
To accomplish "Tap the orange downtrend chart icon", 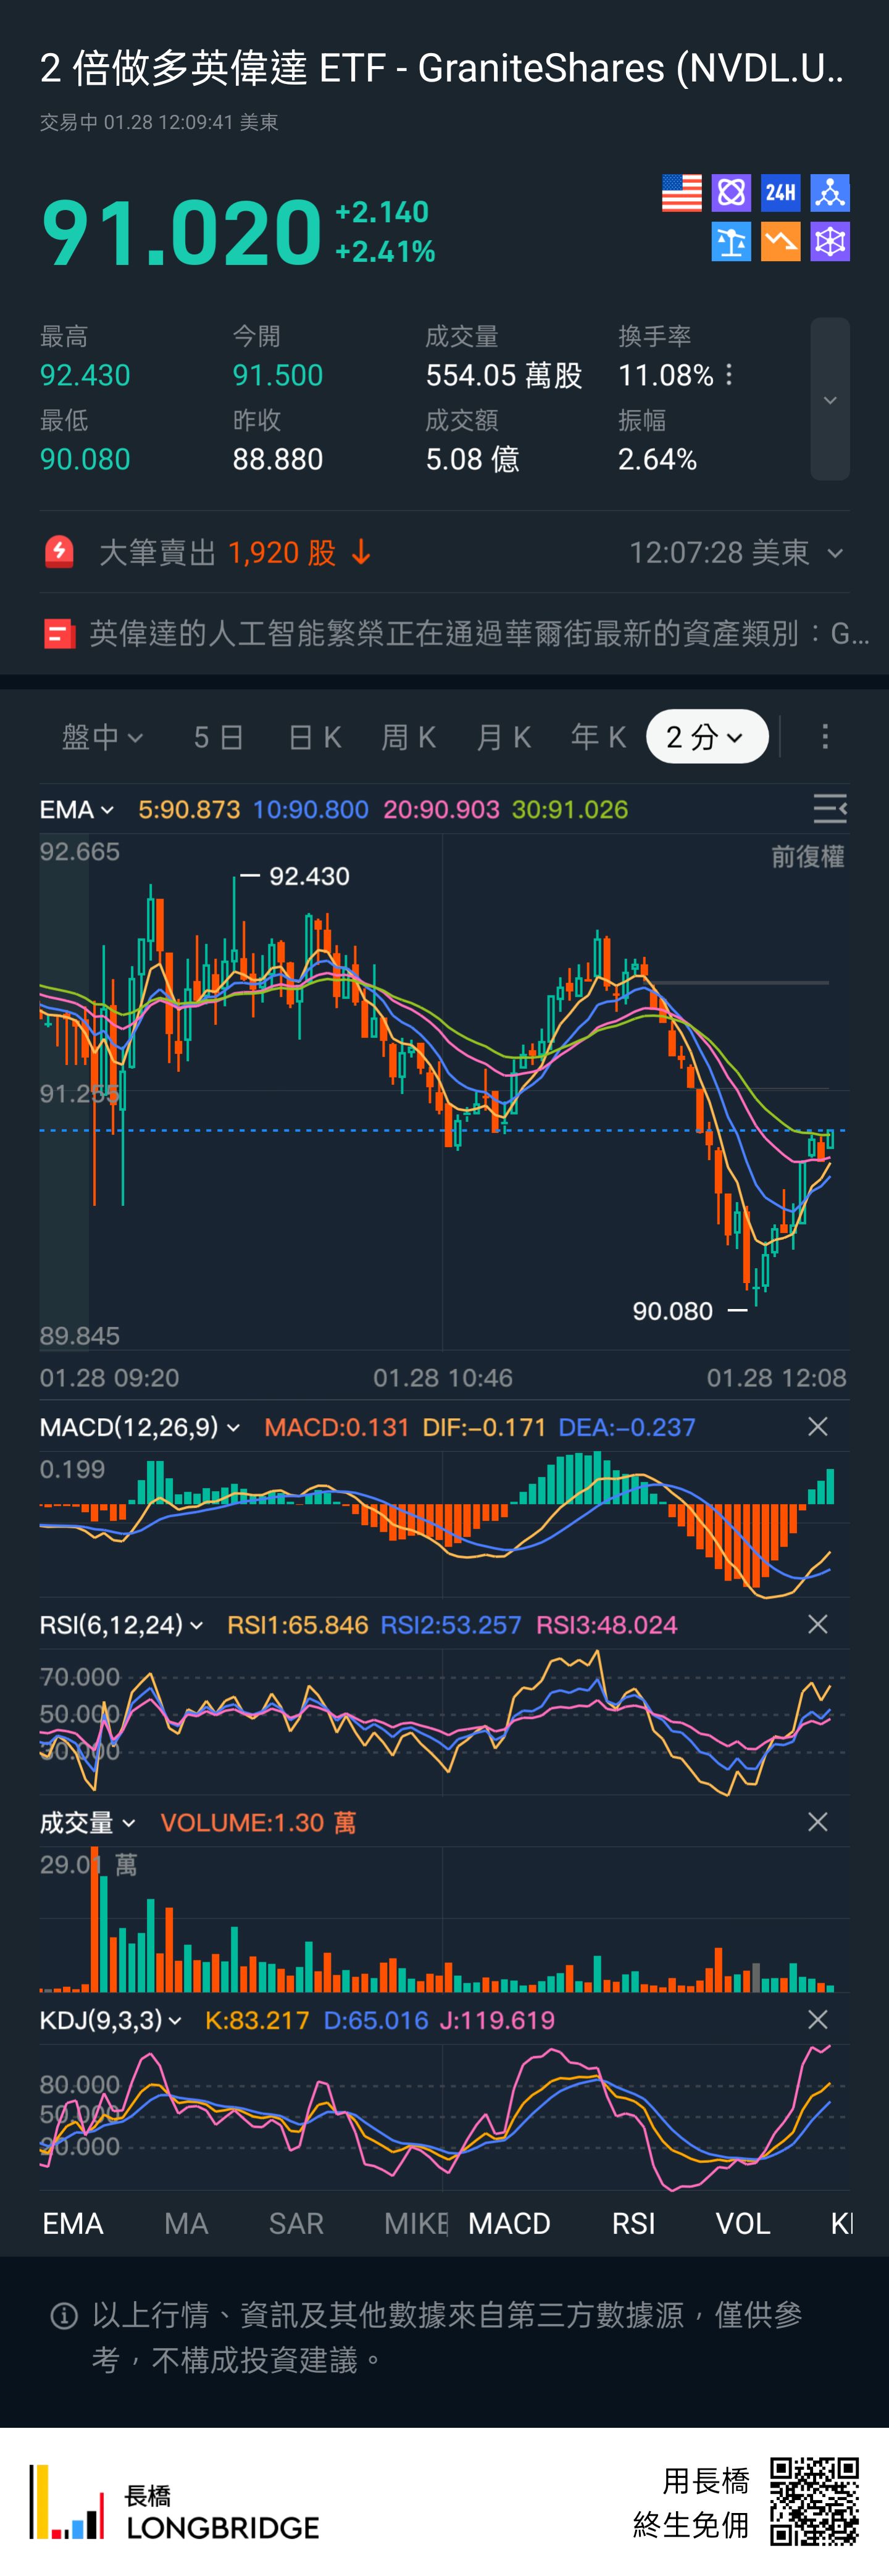I will coord(780,242).
